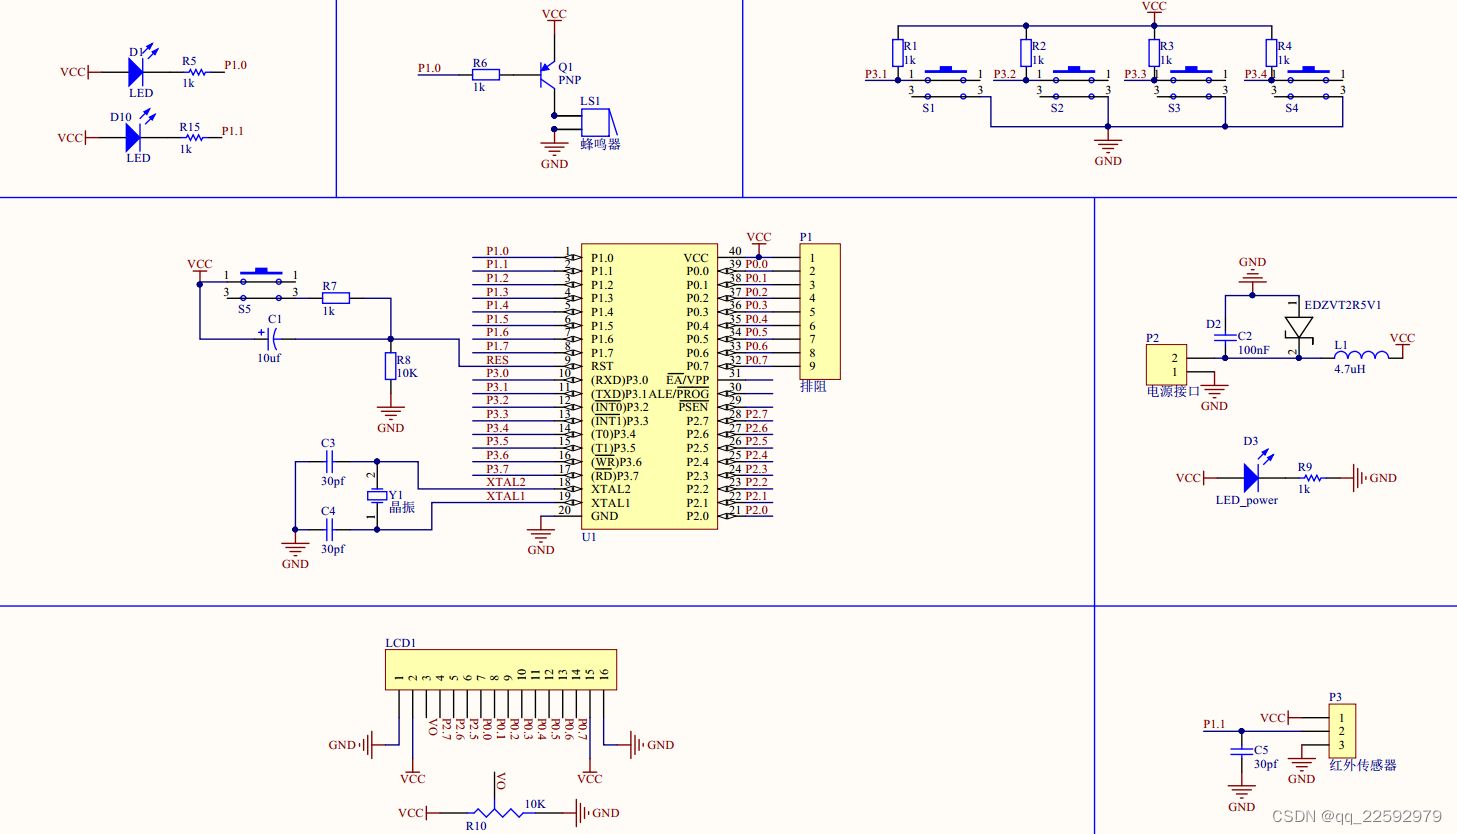Select the LS1 buzzer symbol
Screen dimensions: 1457x834
click(597, 123)
